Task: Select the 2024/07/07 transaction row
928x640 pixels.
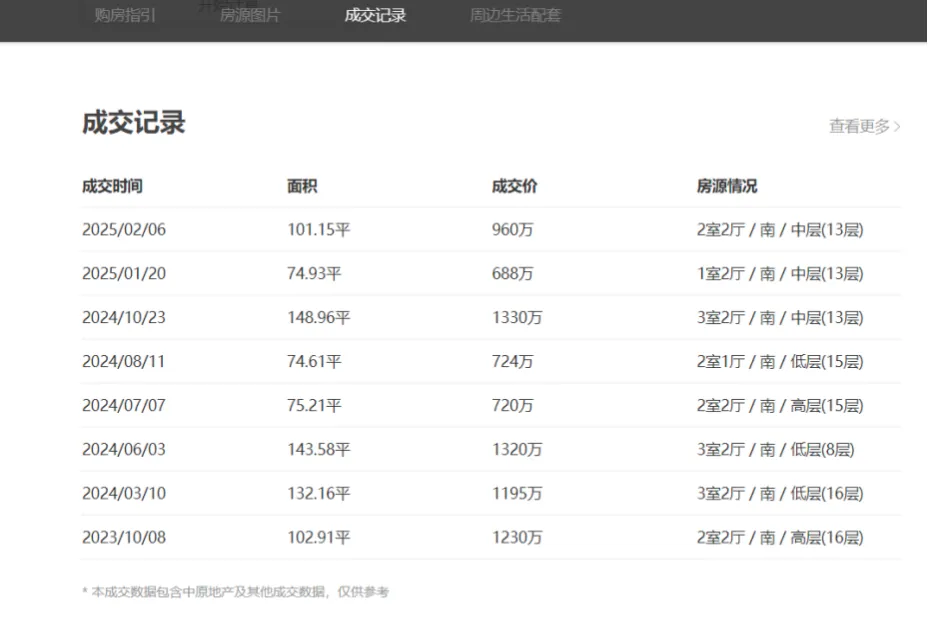Action: (491, 406)
